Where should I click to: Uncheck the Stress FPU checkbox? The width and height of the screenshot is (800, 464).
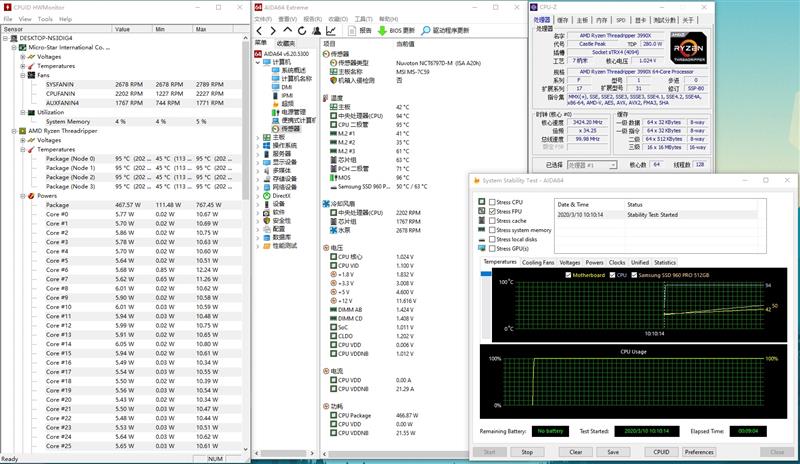(490, 212)
